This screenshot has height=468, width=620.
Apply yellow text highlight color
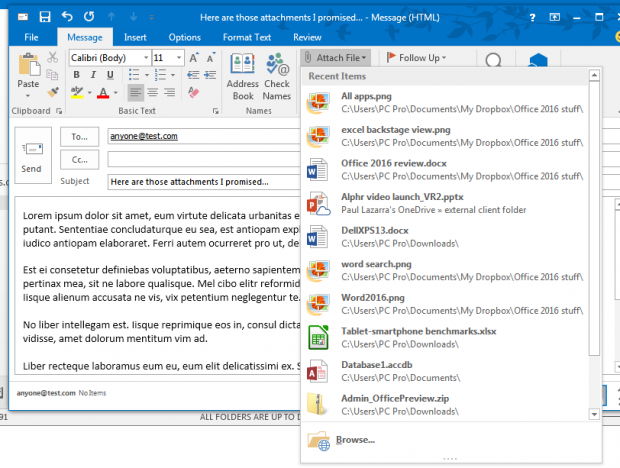click(x=77, y=92)
